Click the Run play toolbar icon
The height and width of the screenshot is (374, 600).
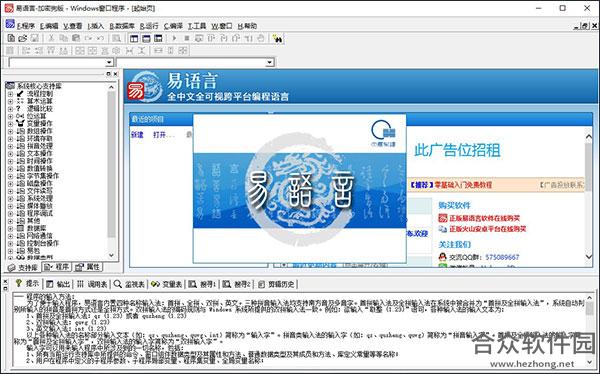click(174, 38)
